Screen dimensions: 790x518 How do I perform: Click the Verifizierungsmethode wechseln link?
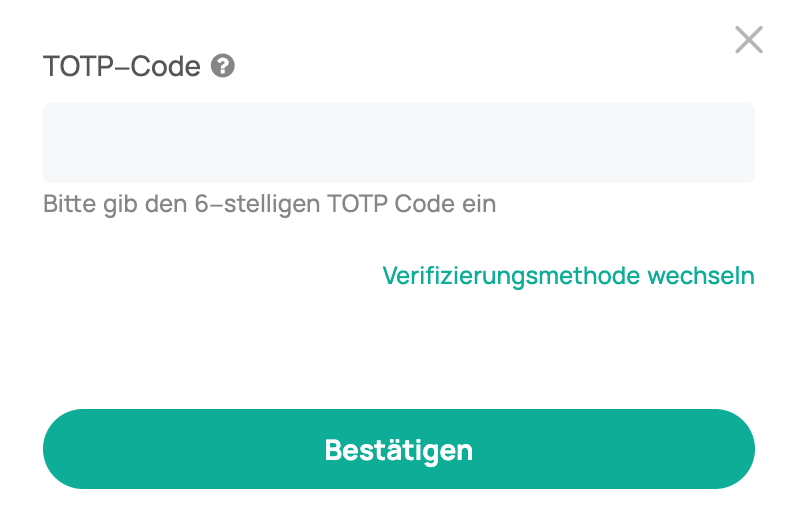pyautogui.click(x=568, y=275)
